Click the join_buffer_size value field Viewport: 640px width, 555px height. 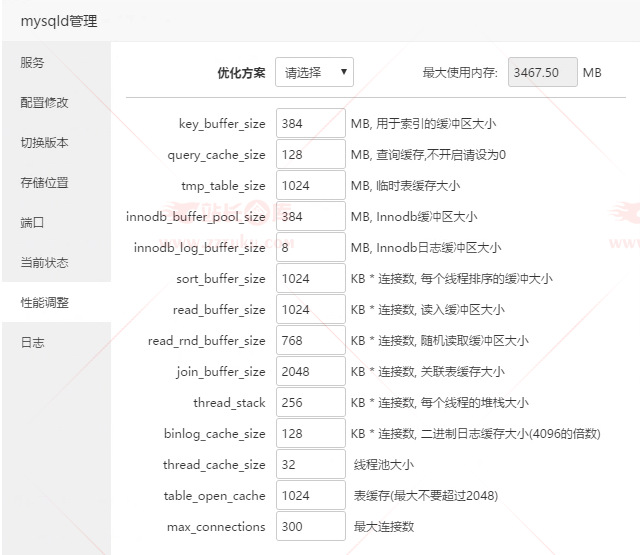[x=310, y=372]
